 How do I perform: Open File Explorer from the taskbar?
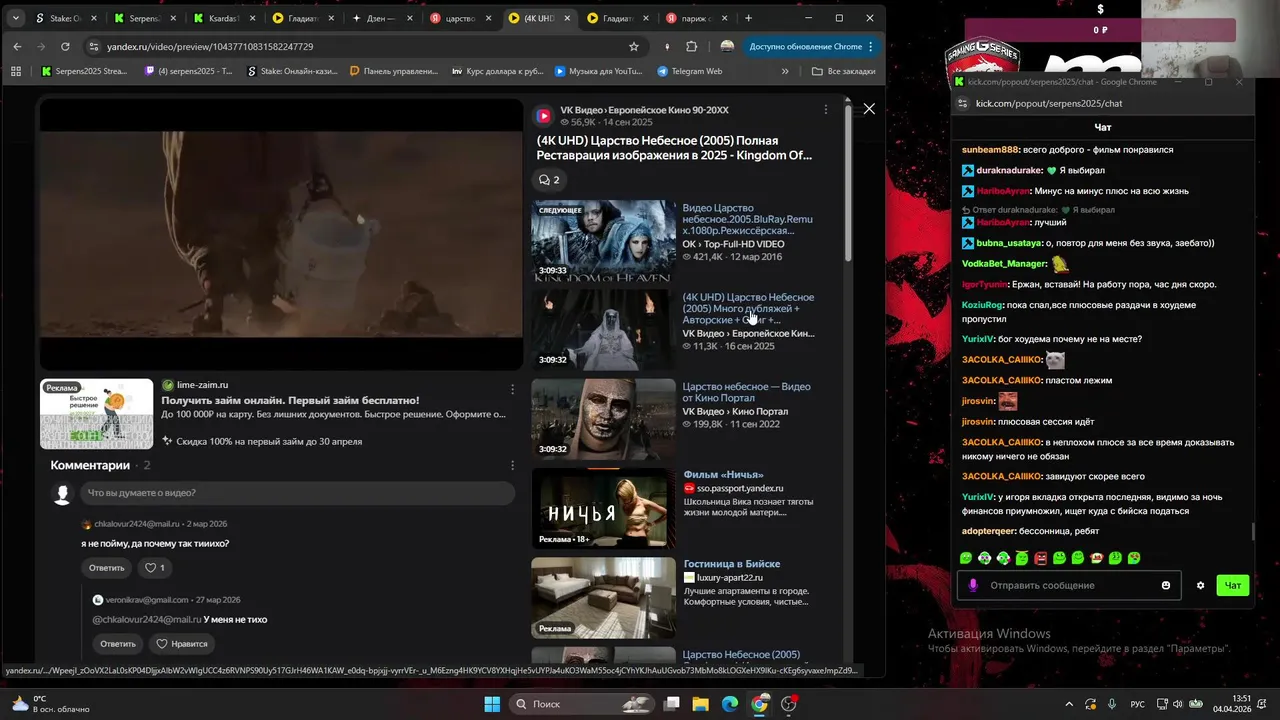coord(701,704)
